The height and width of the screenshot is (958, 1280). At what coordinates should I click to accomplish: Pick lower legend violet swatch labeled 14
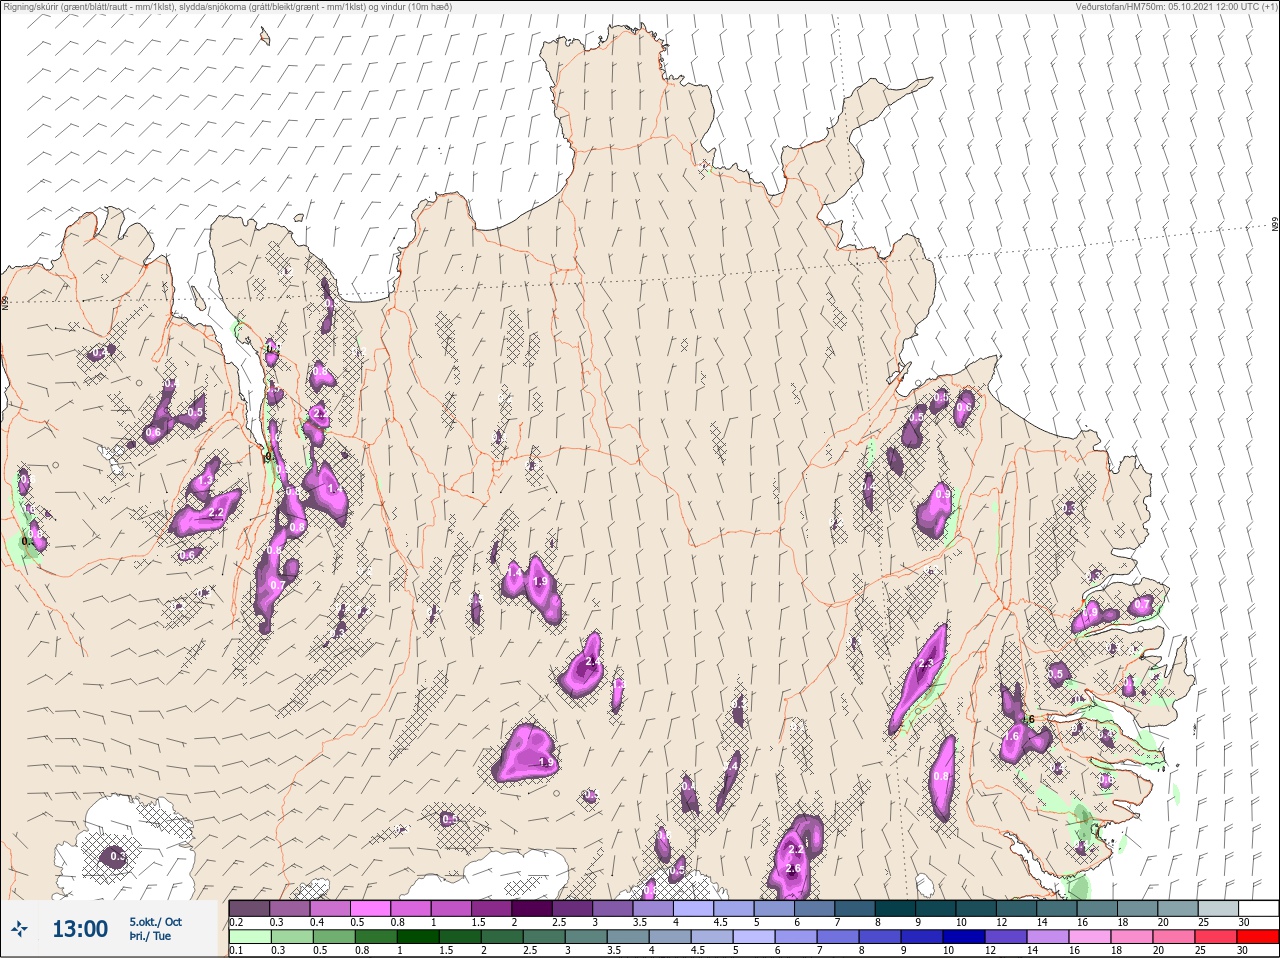coord(1048,937)
